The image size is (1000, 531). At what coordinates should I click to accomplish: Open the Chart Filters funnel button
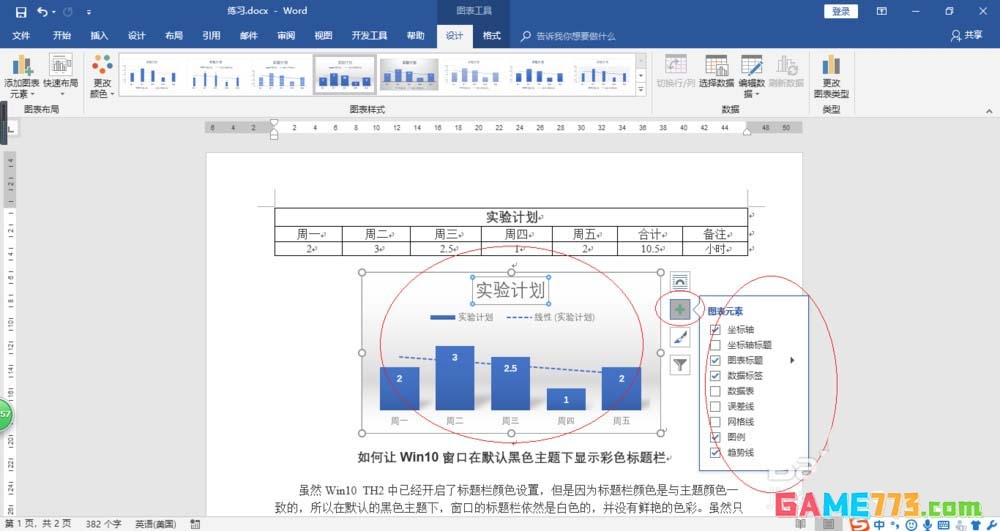680,365
